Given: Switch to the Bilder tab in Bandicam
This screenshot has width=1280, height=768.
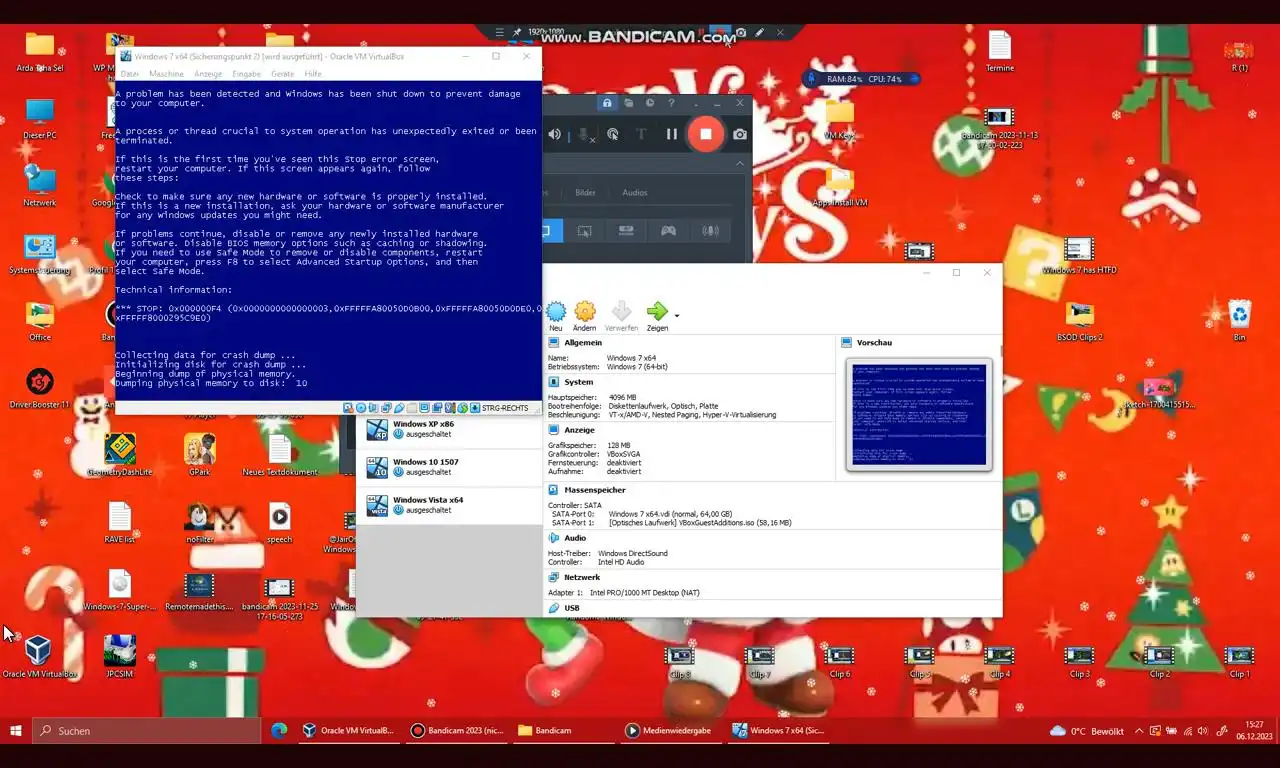Looking at the screenshot, I should [x=585, y=192].
